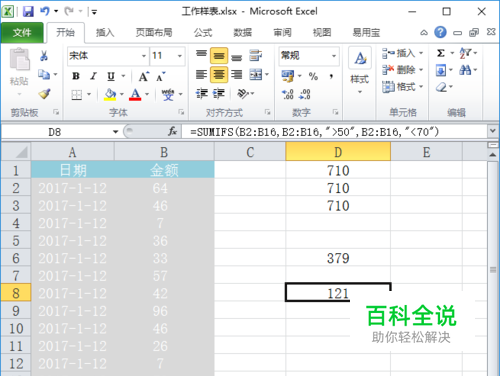Select cell D6 containing 379
The height and width of the screenshot is (376, 500).
[x=338, y=258]
